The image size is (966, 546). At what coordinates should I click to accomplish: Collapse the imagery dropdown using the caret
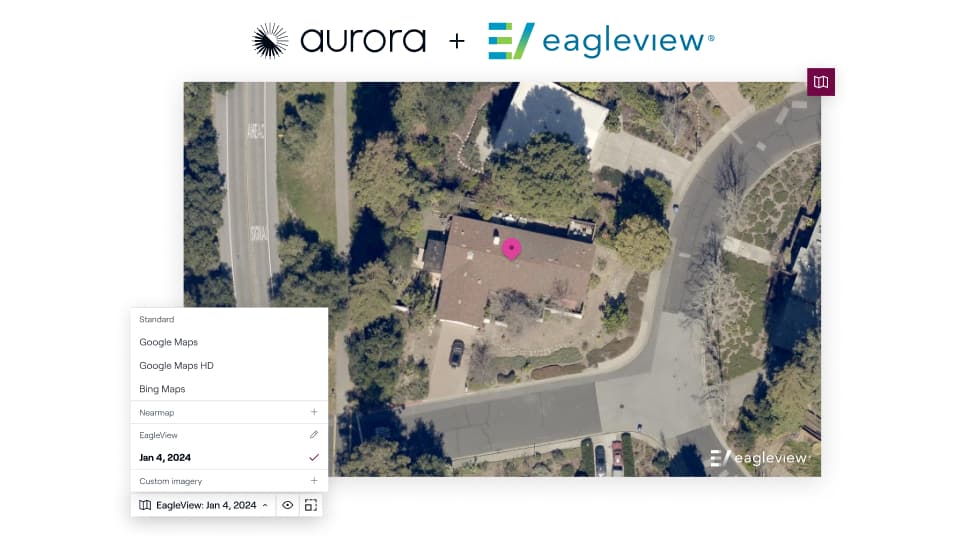(265, 505)
